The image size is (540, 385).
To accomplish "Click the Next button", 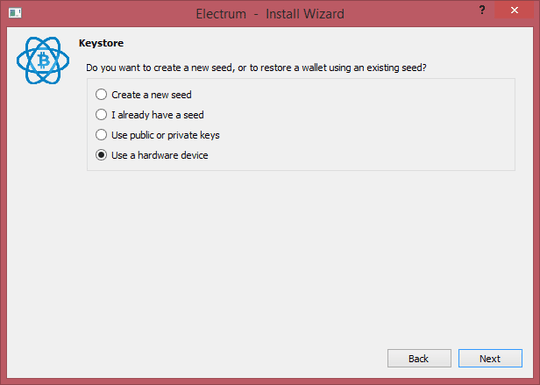I will (490, 358).
